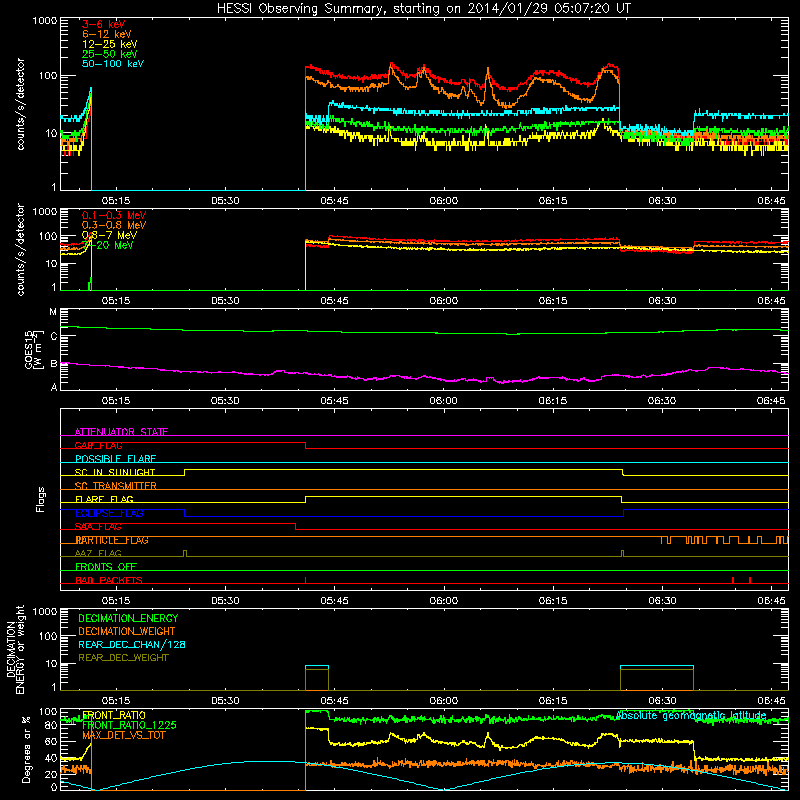Select the cyan 50-100 keV legend label
The width and height of the screenshot is (800, 800).
pos(113,63)
